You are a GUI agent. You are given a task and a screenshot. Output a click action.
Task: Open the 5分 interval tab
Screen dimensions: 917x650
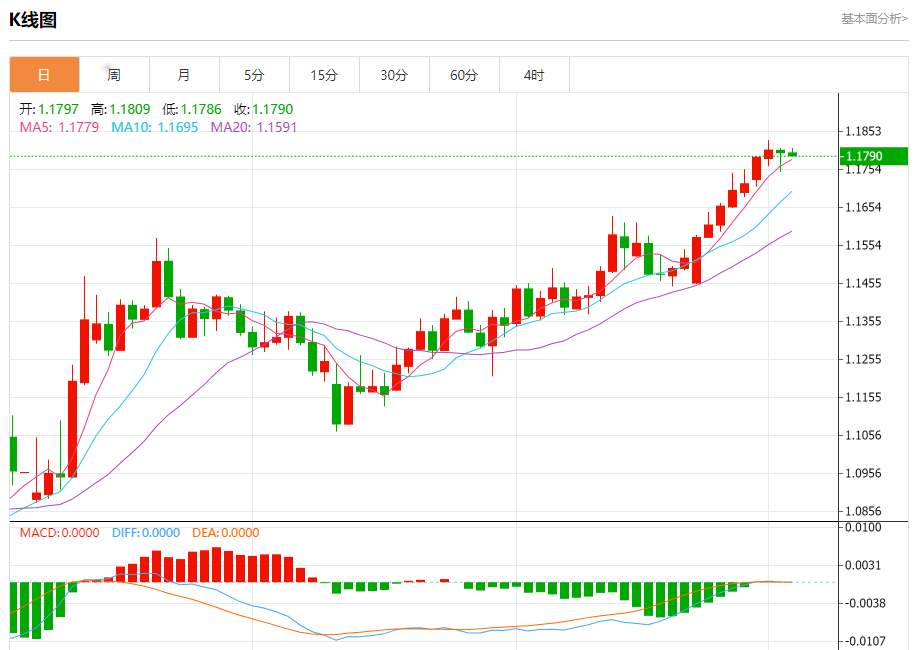tap(254, 75)
